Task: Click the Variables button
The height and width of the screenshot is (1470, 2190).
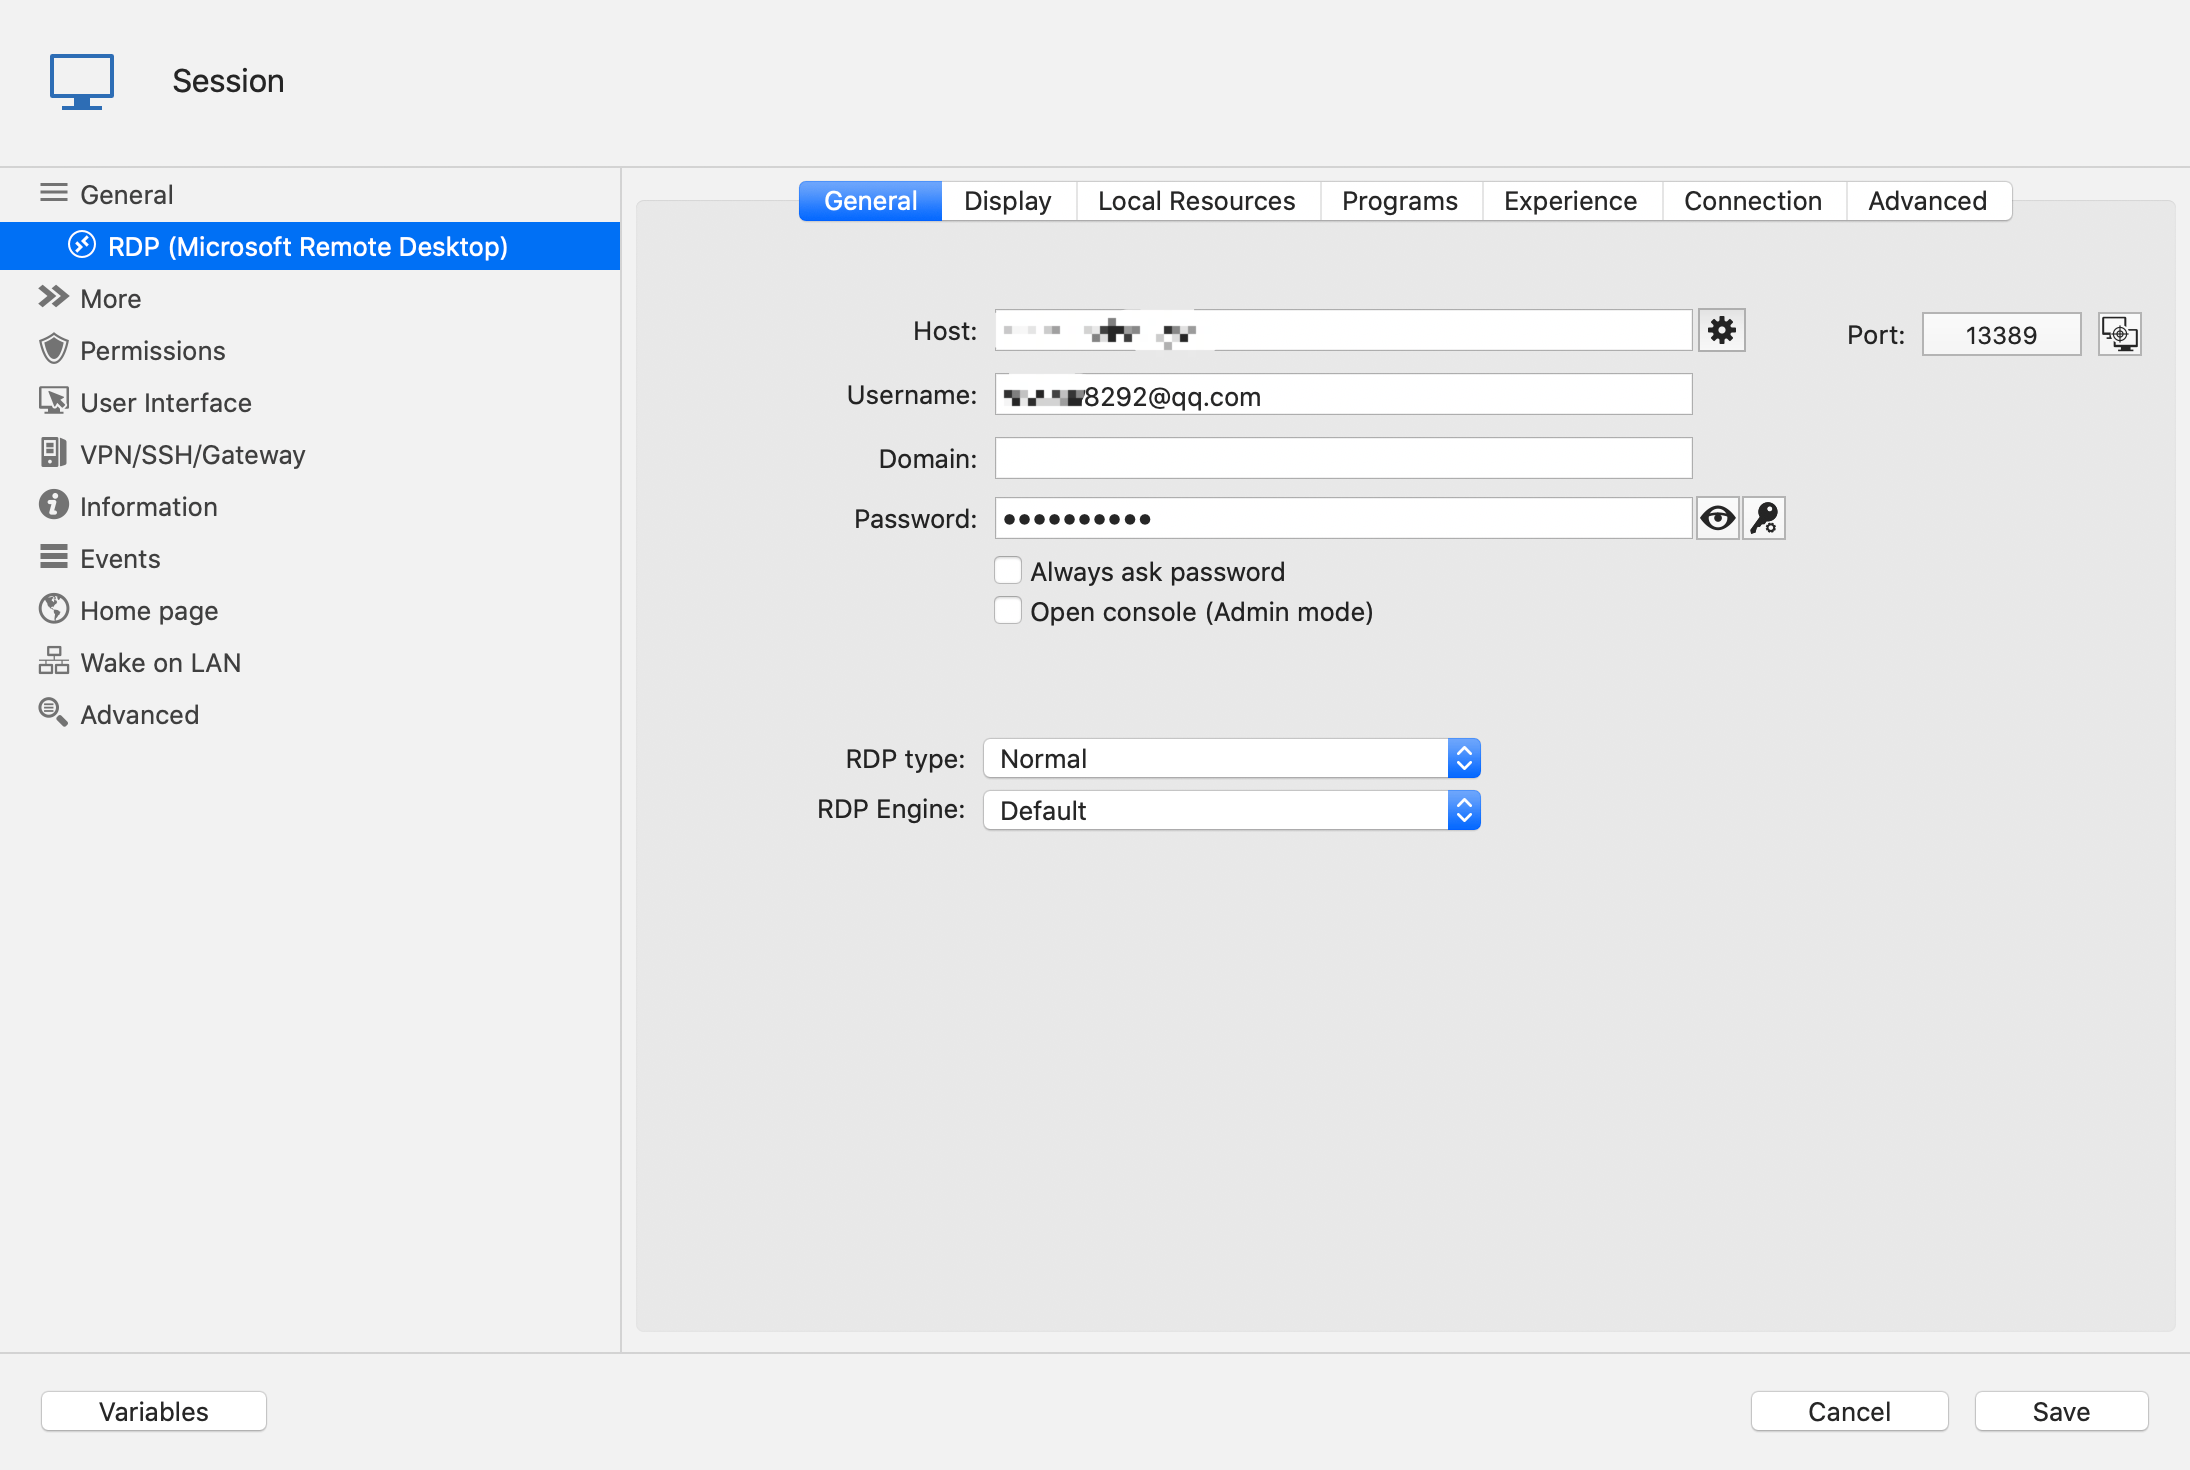Action: (154, 1411)
